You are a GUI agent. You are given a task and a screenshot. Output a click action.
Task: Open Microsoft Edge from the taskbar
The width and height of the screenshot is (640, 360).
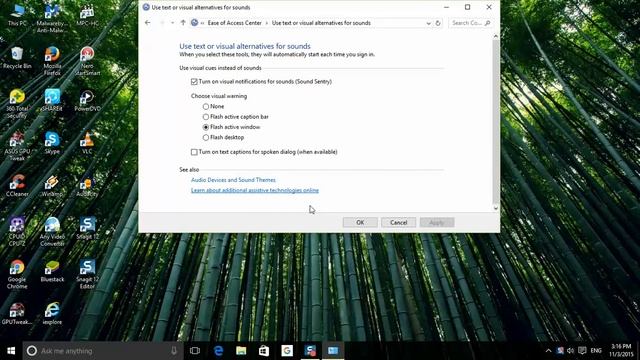coord(218,351)
